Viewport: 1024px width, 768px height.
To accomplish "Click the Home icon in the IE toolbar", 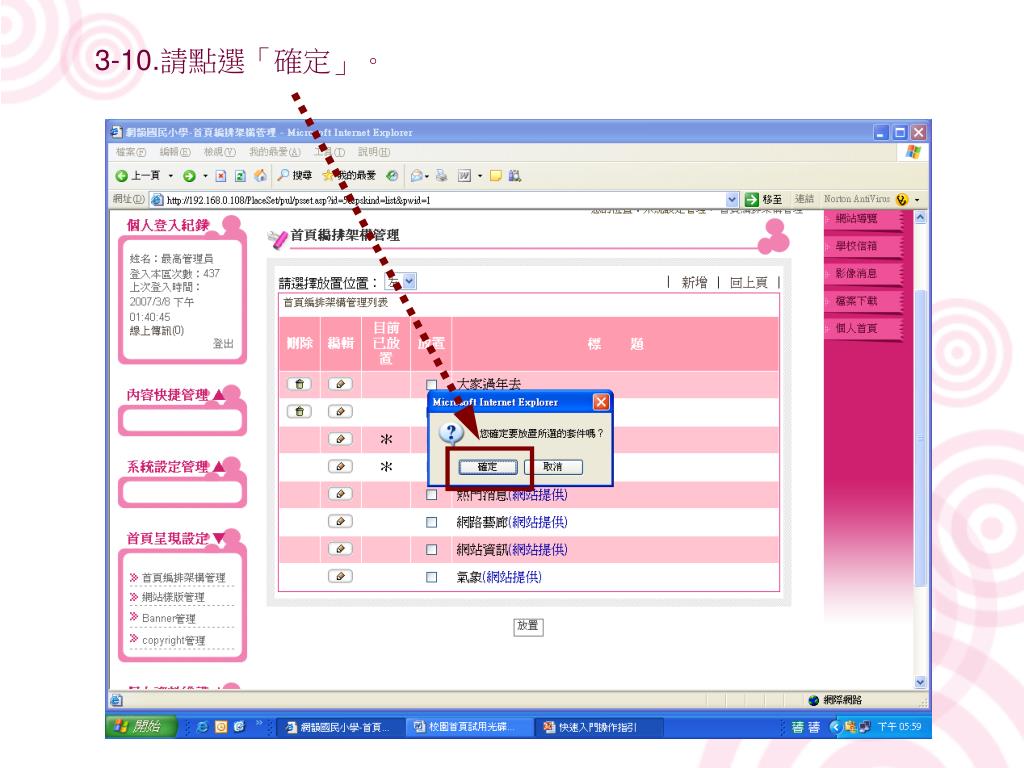I will pos(260,176).
